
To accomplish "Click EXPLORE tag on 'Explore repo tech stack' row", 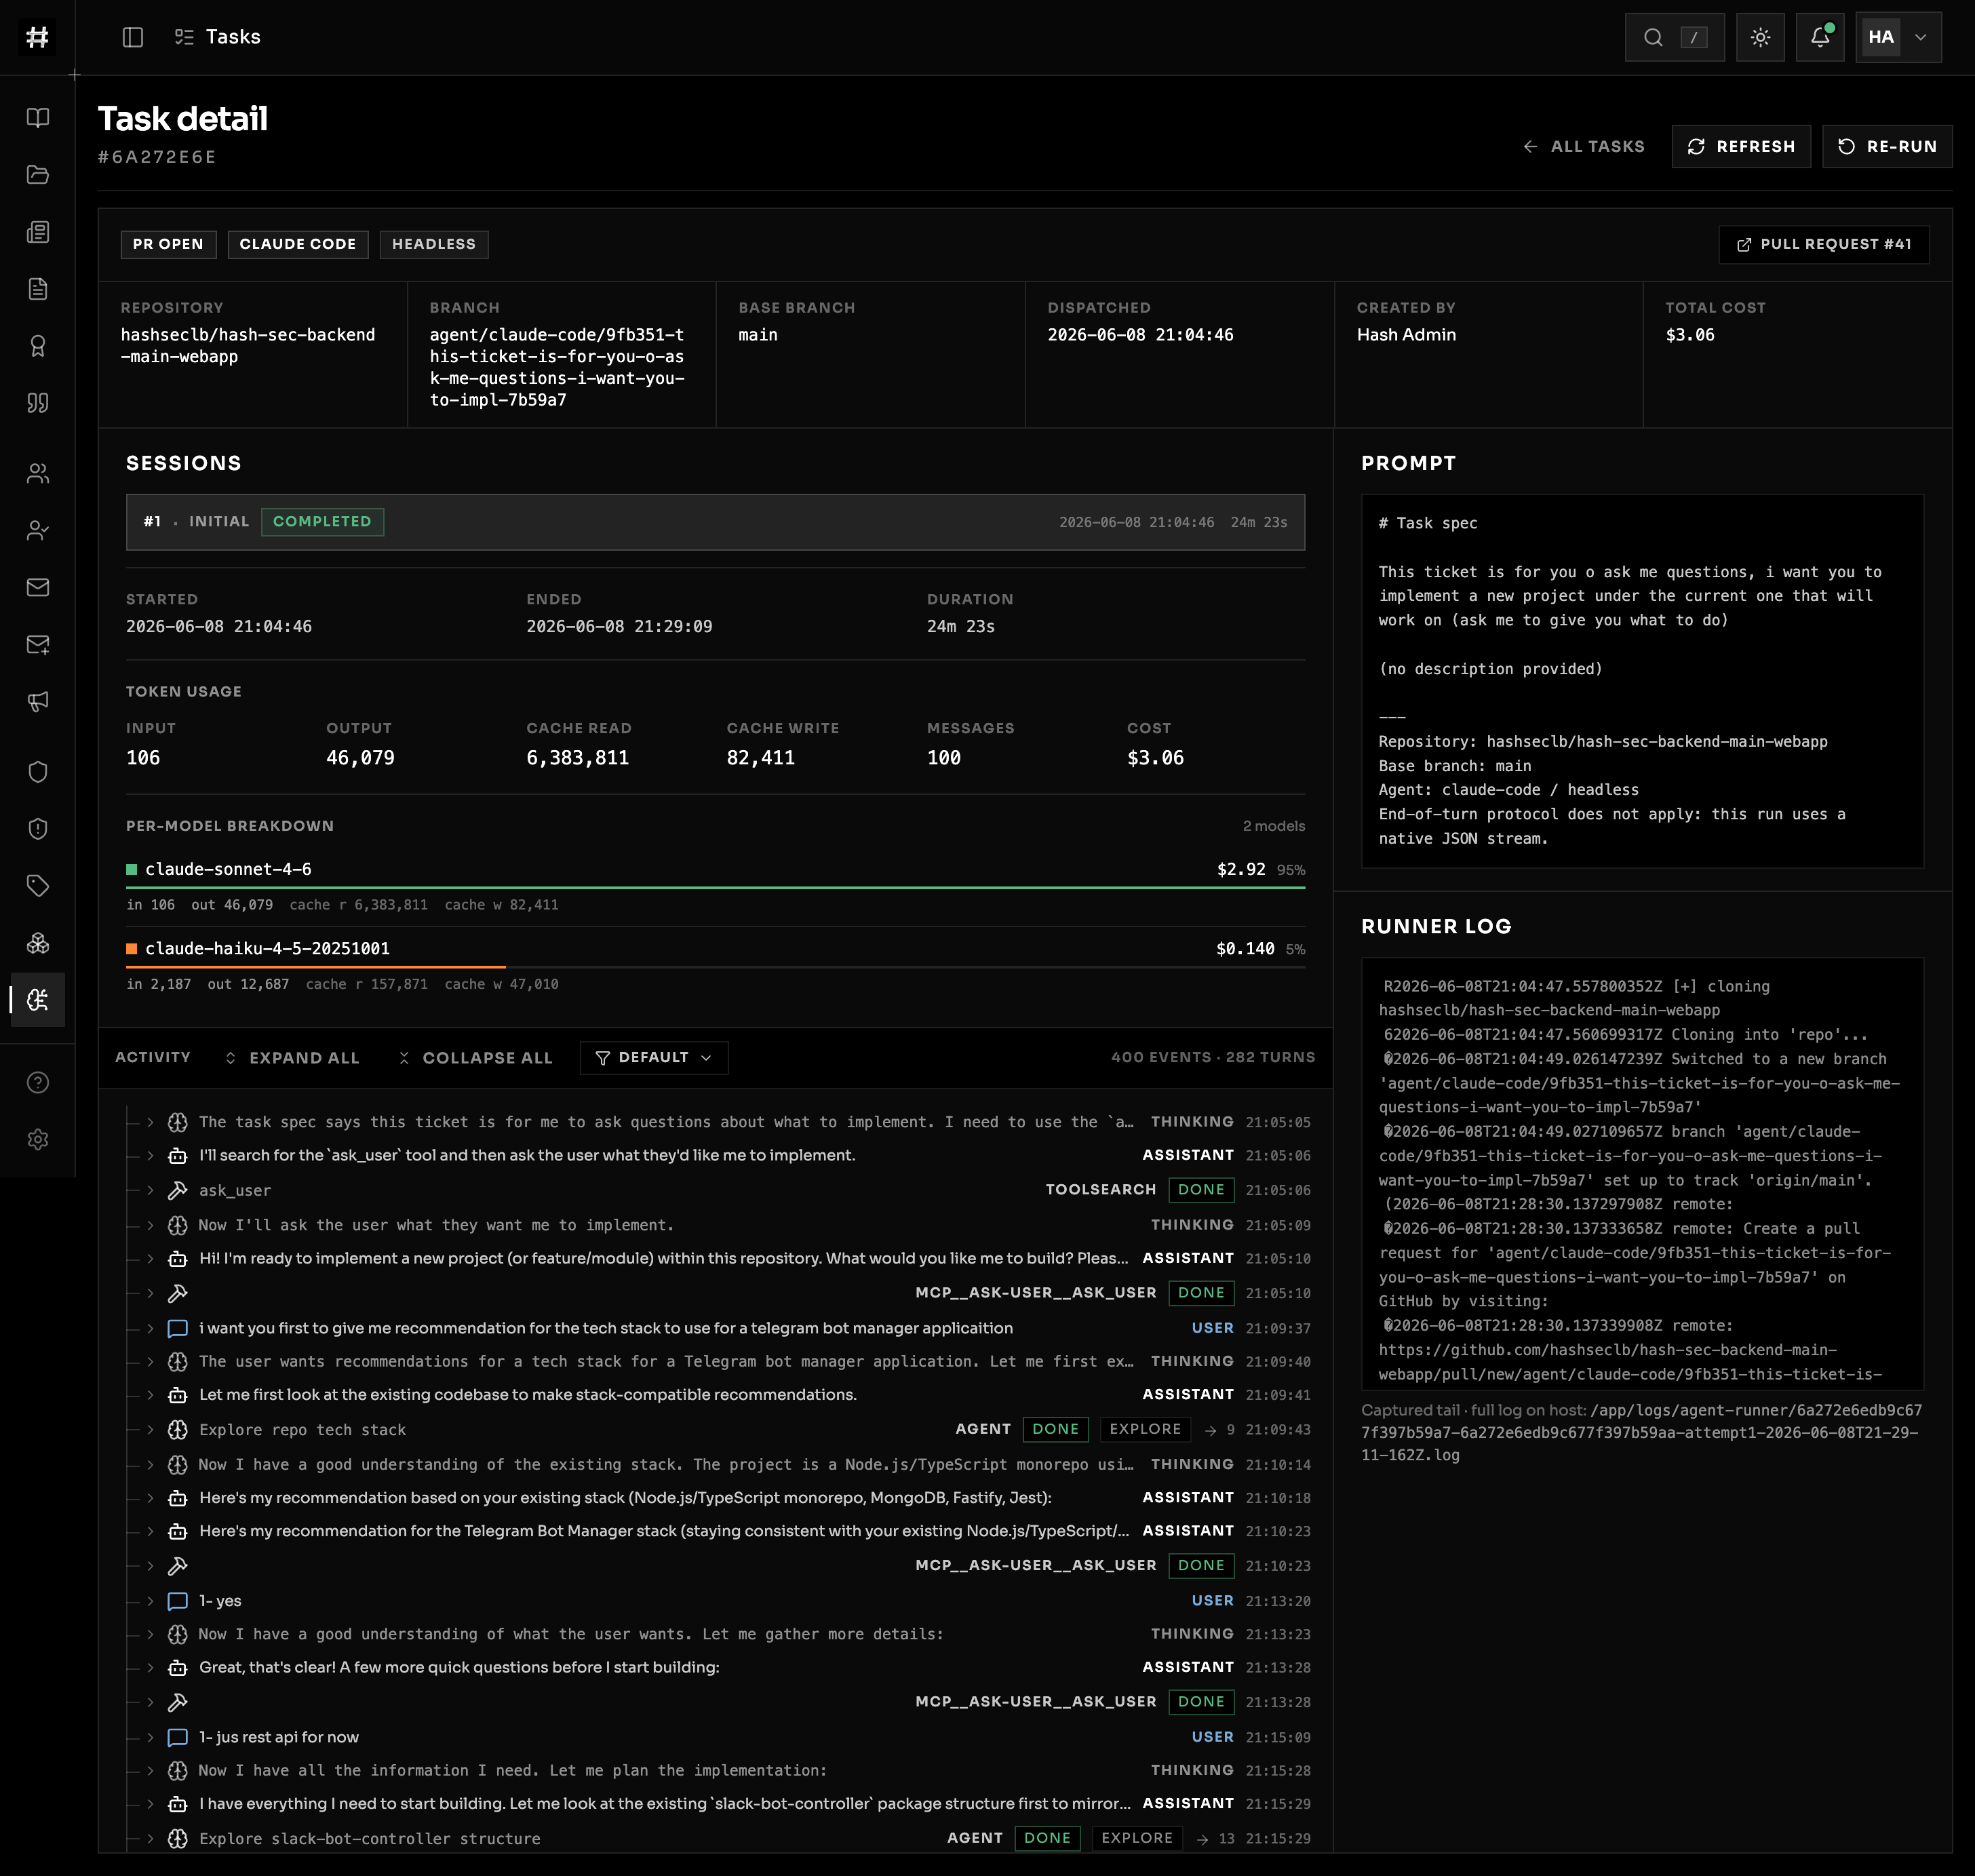I will 1145,1429.
